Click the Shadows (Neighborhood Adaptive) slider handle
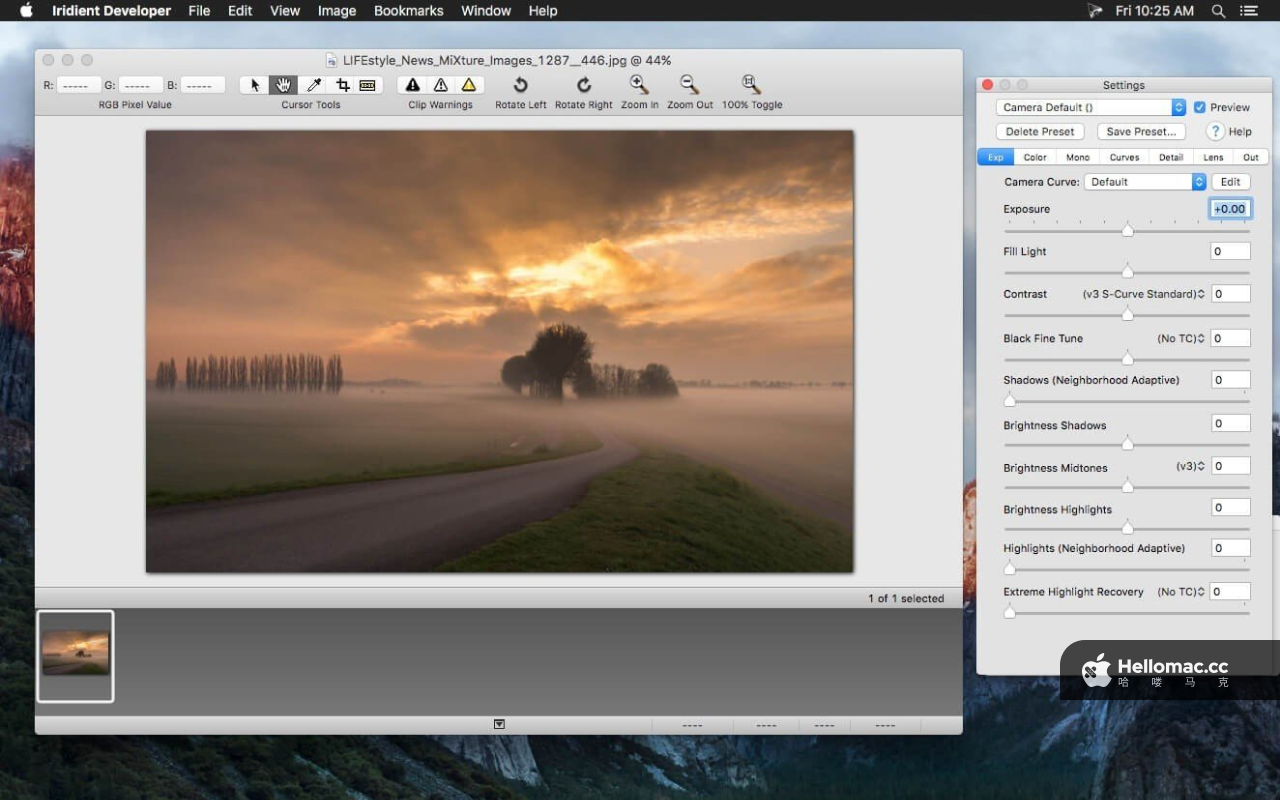The height and width of the screenshot is (800, 1280). (1009, 401)
